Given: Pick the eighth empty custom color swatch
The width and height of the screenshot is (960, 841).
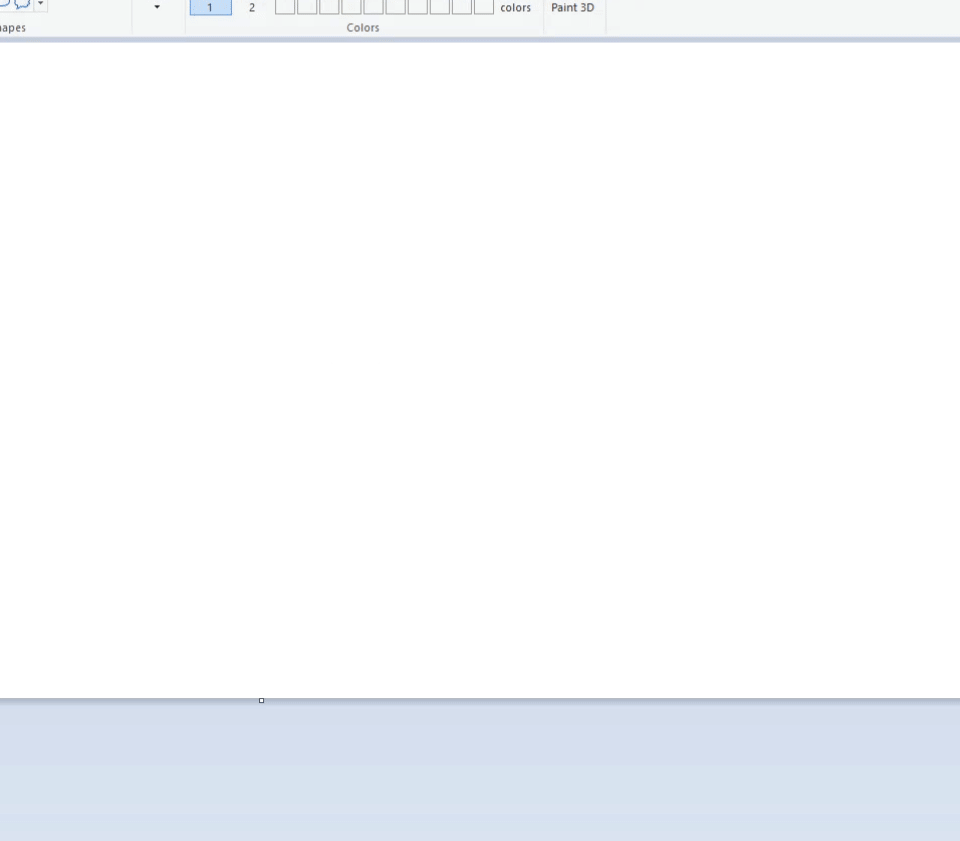Looking at the screenshot, I should [440, 6].
